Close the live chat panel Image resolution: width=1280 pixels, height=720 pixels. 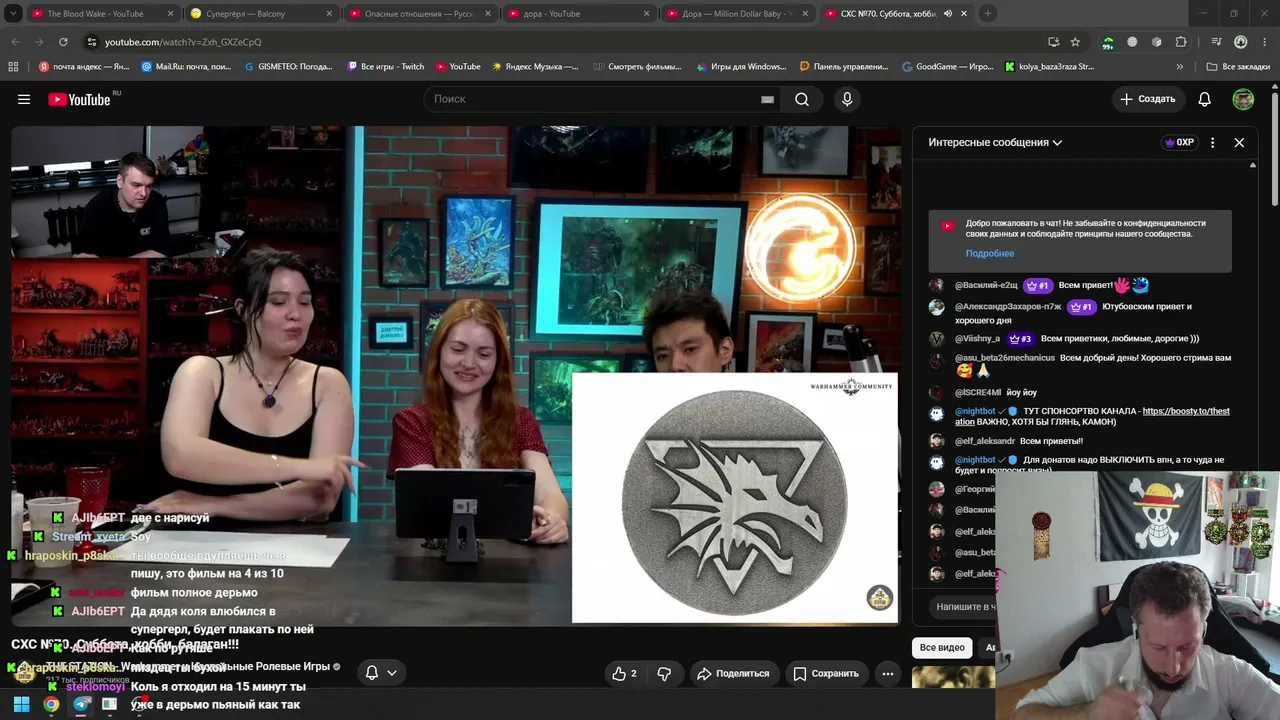tap(1239, 143)
